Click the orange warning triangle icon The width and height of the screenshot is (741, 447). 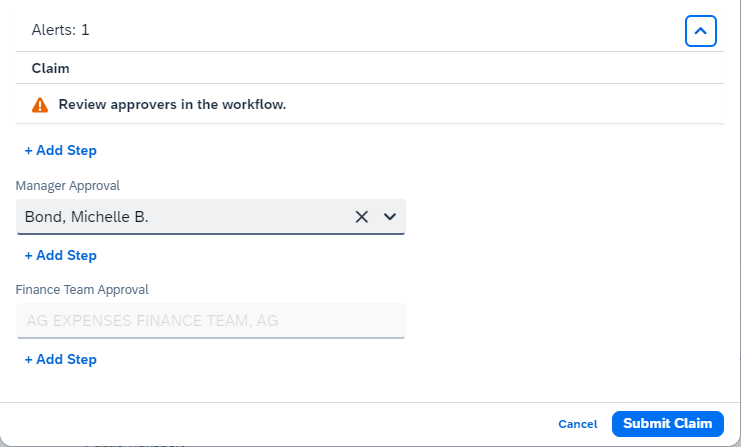(40, 105)
